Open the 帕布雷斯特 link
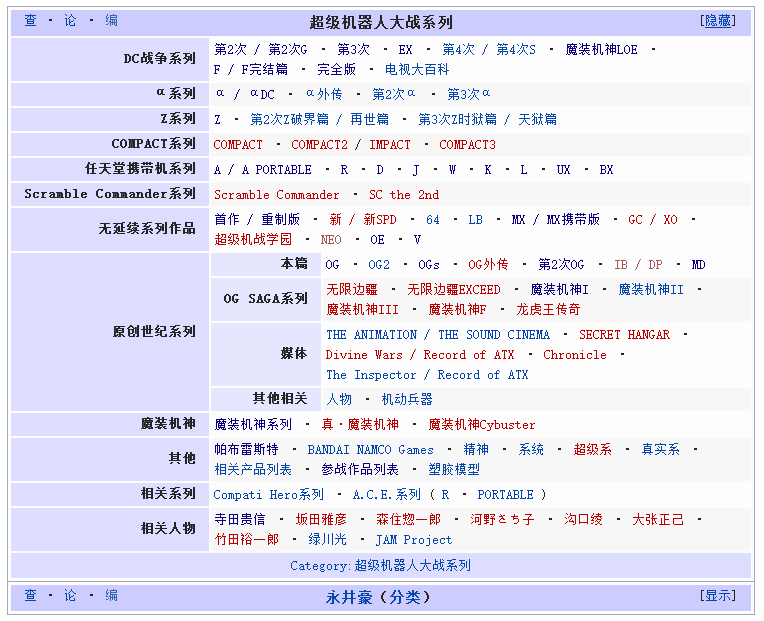The width and height of the screenshot is (764, 621). [246, 450]
